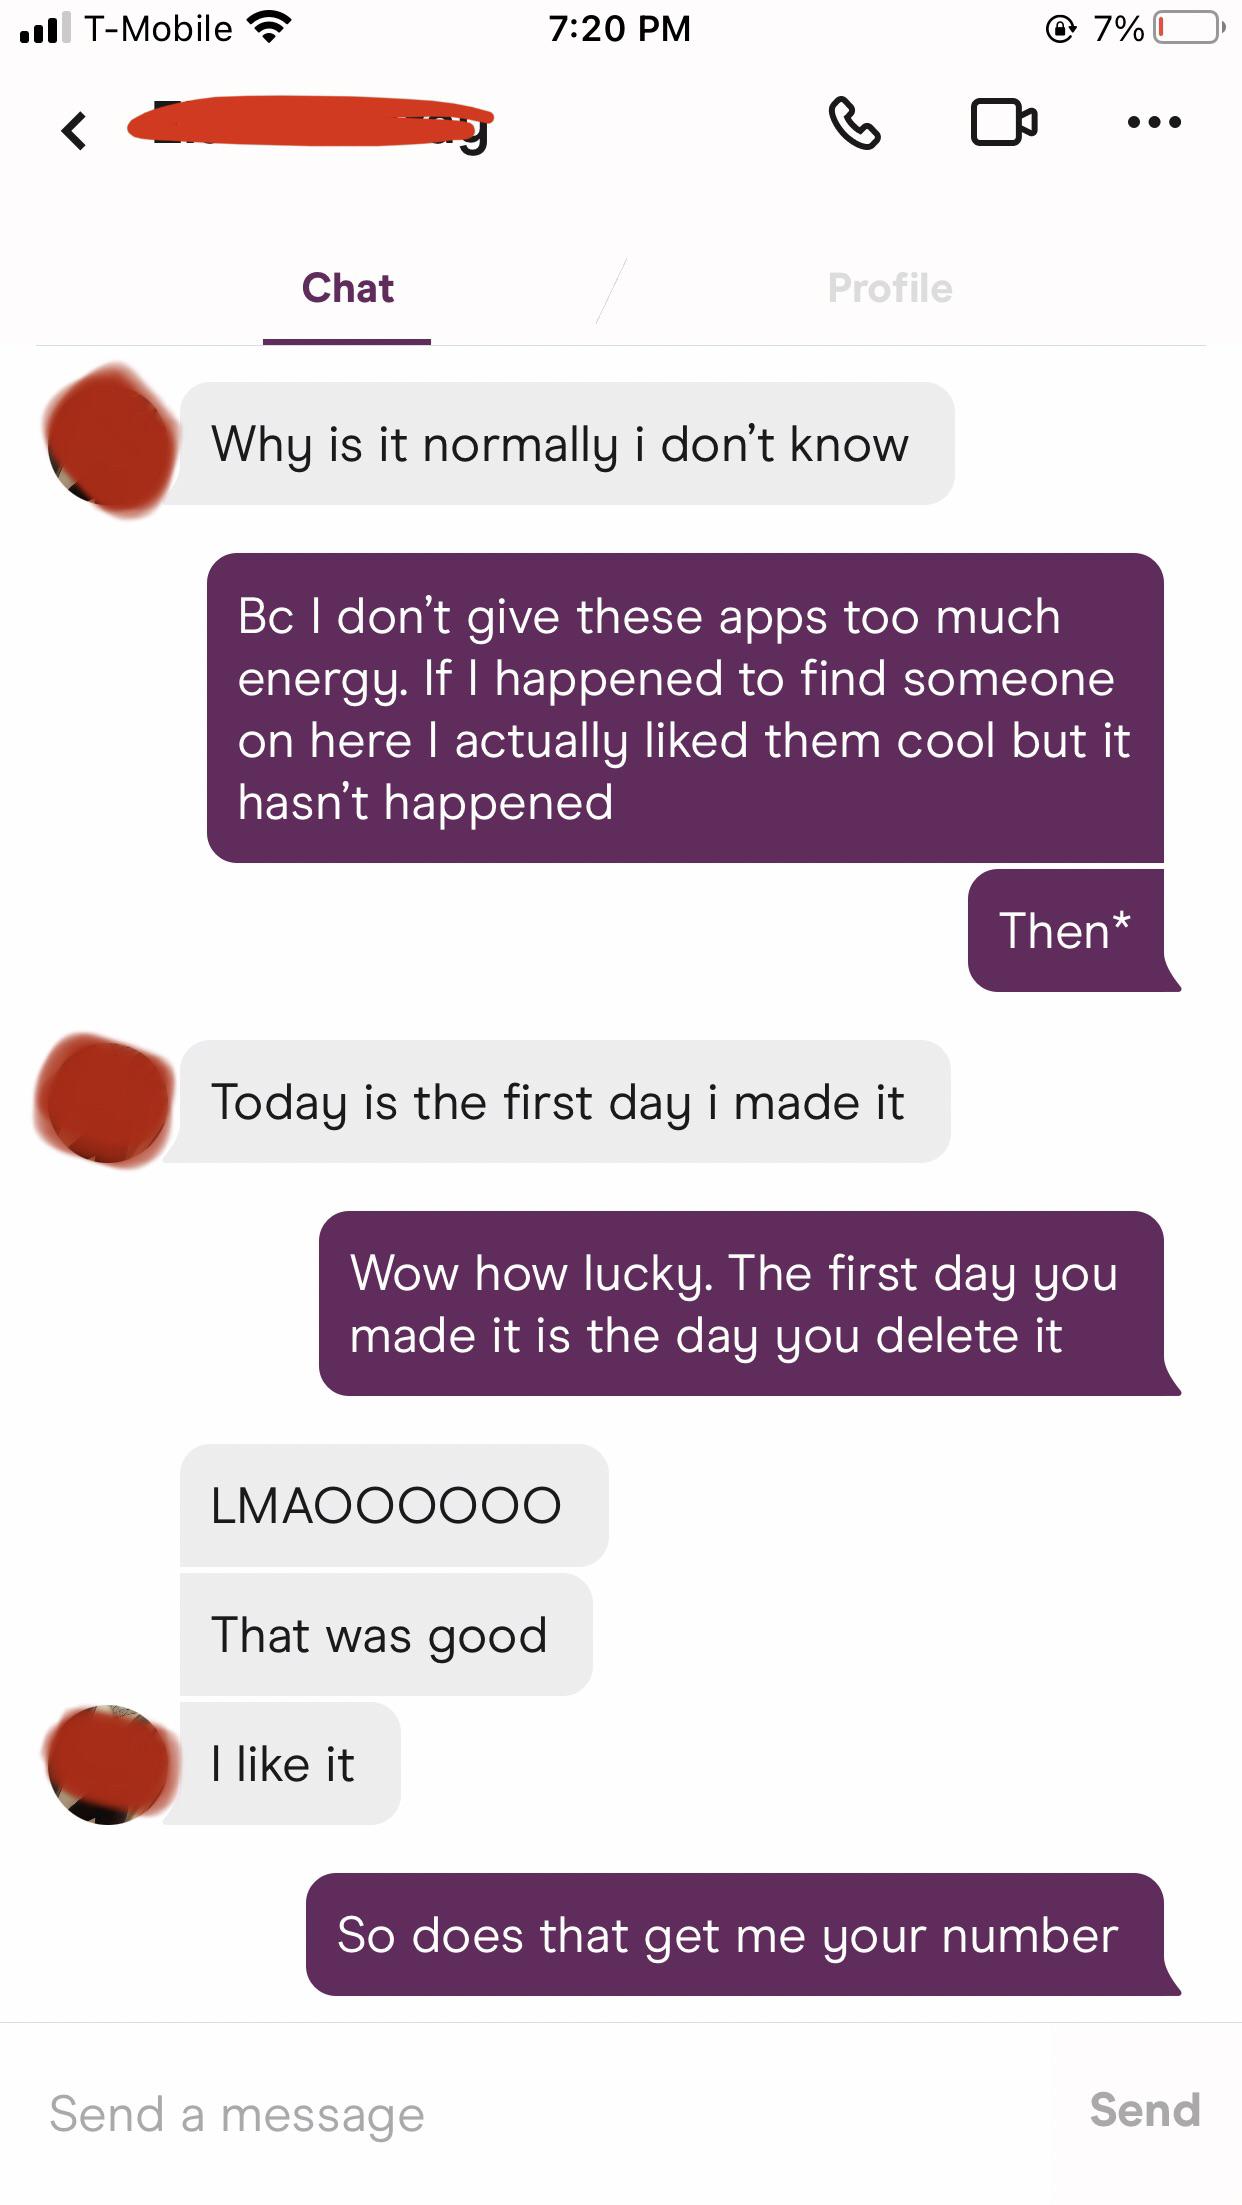
Task: Tap the 'So does that get me your number' bubble
Action: [x=743, y=1935]
